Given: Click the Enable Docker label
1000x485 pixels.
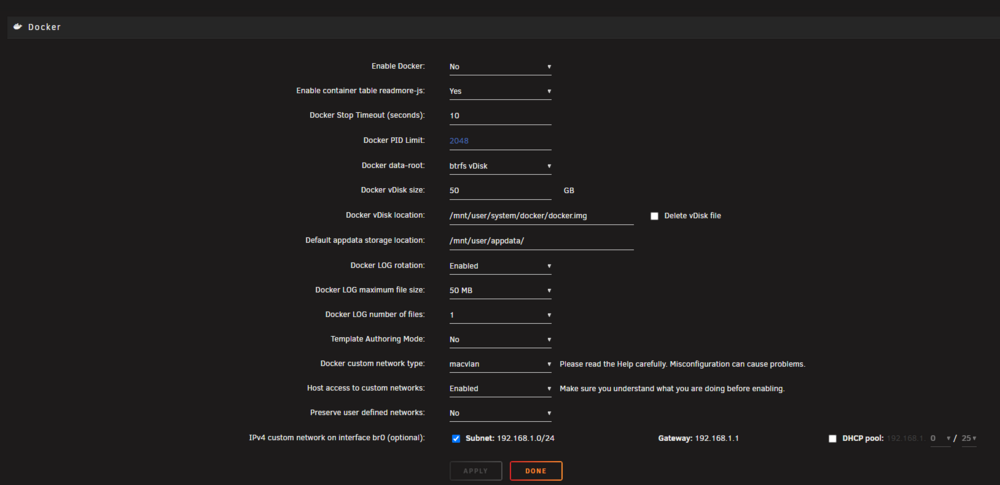Looking at the screenshot, I should point(398,66).
